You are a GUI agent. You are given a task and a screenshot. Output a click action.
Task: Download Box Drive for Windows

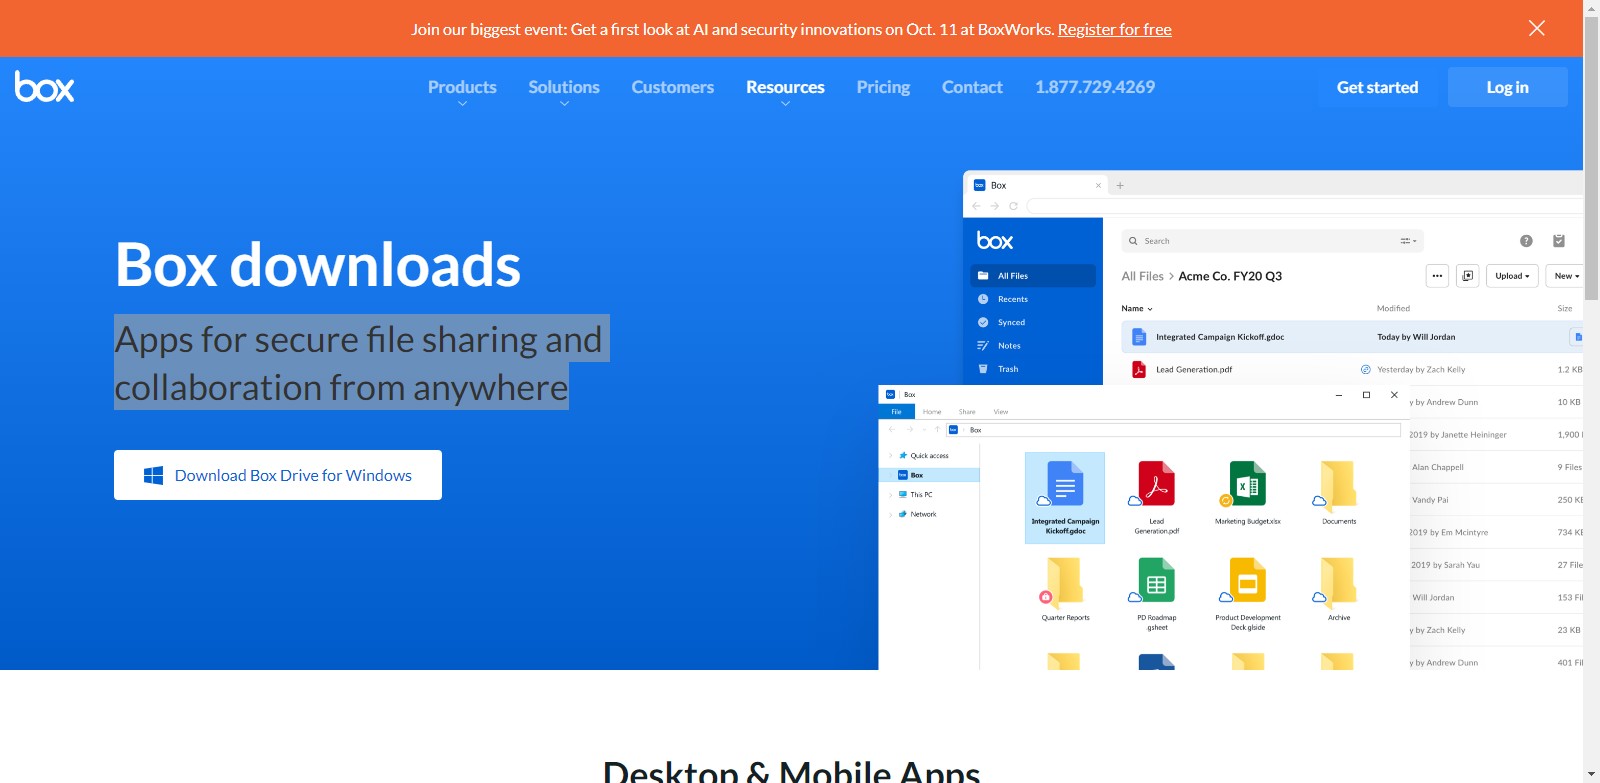tap(278, 475)
